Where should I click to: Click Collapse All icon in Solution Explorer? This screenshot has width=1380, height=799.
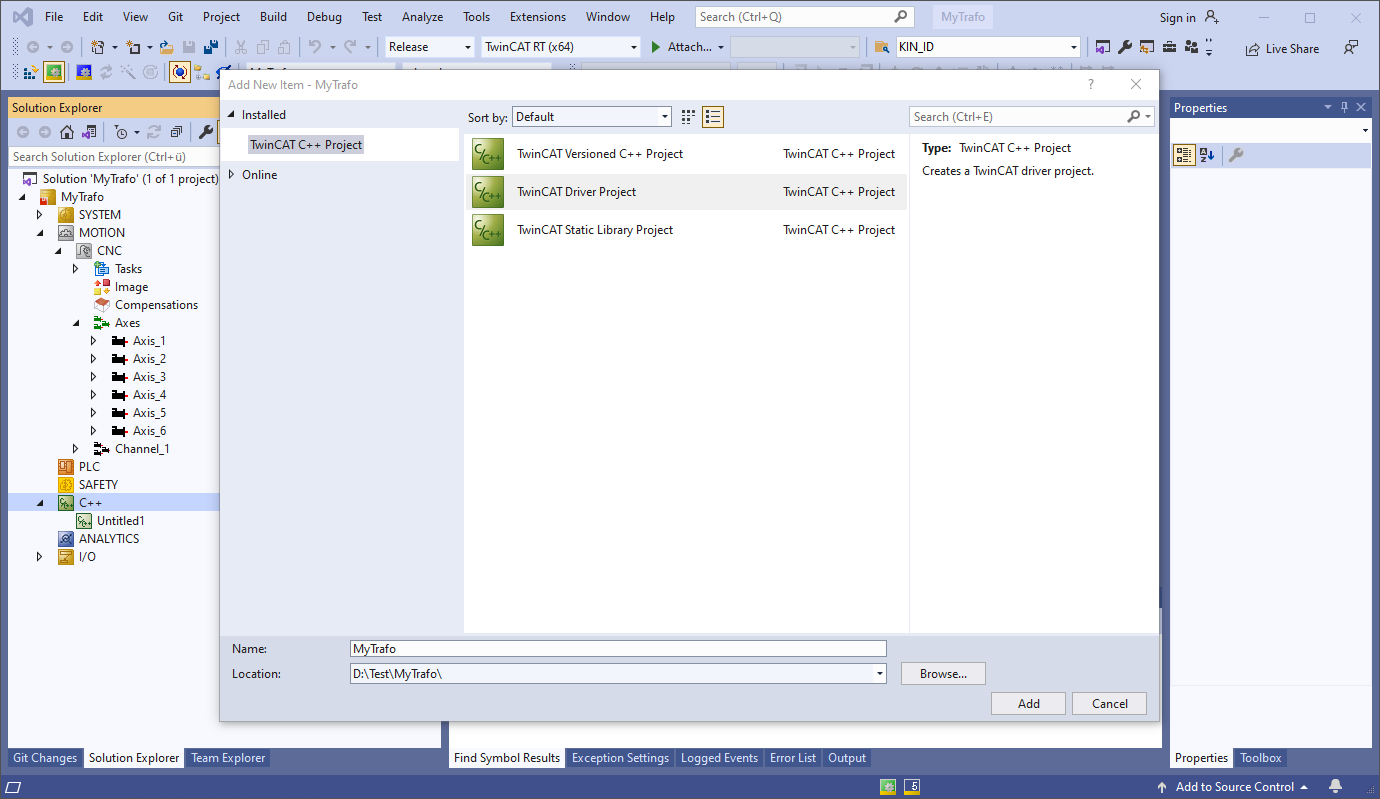[x=176, y=132]
